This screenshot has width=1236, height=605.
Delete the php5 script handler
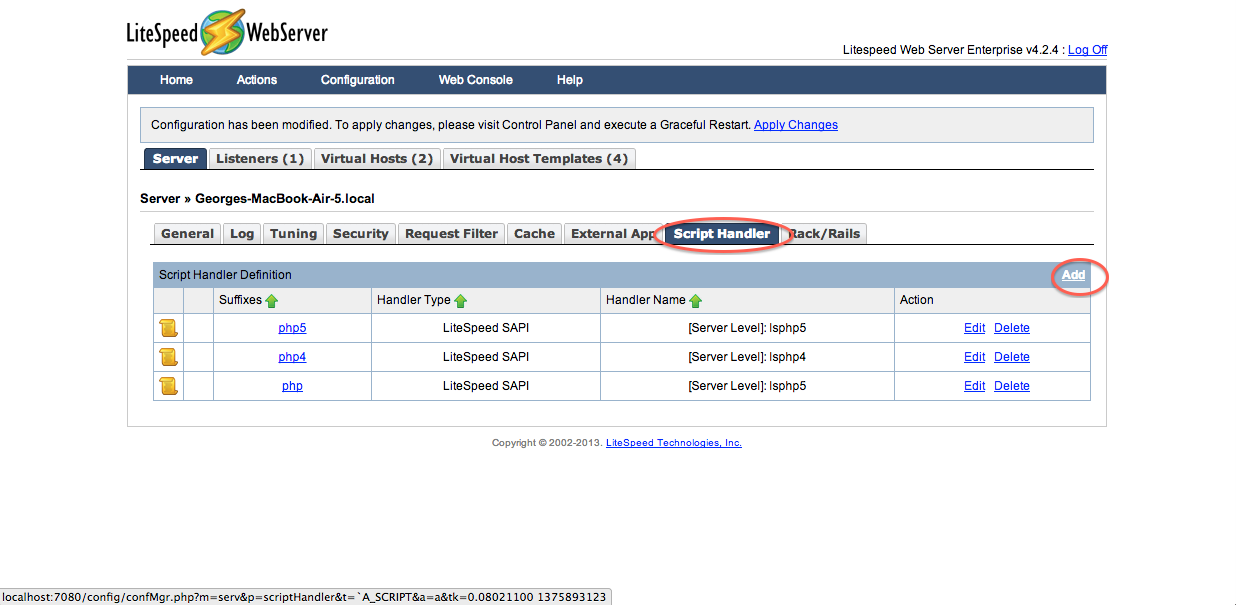[x=1012, y=328]
